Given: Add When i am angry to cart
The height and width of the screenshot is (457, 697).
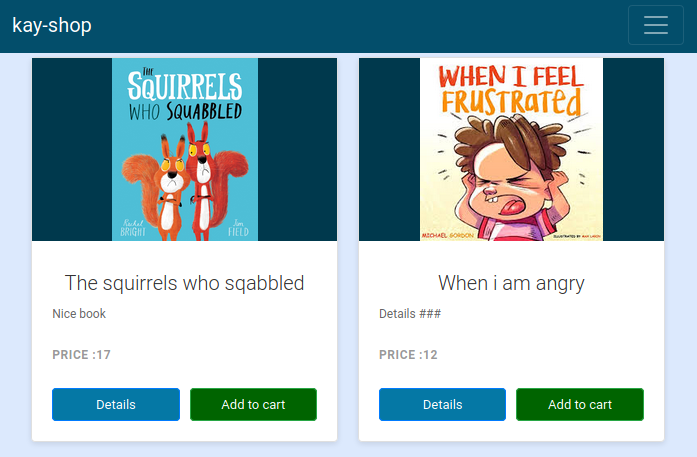Looking at the screenshot, I should [580, 405].
